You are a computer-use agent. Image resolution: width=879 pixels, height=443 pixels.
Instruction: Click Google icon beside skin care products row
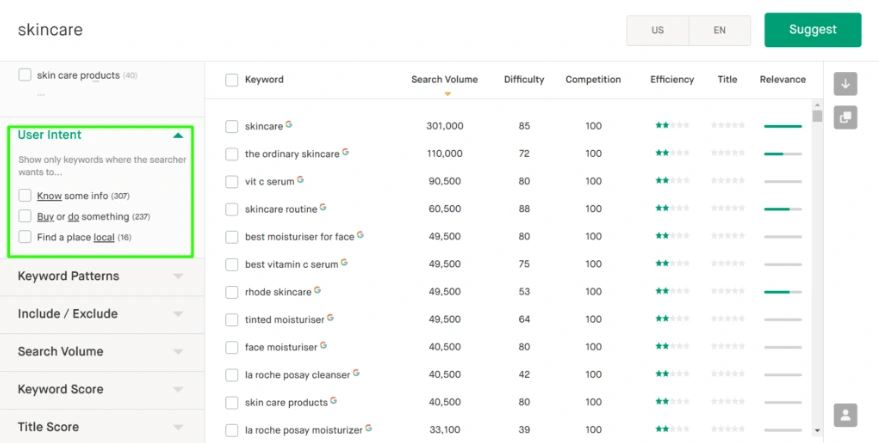coord(334,400)
